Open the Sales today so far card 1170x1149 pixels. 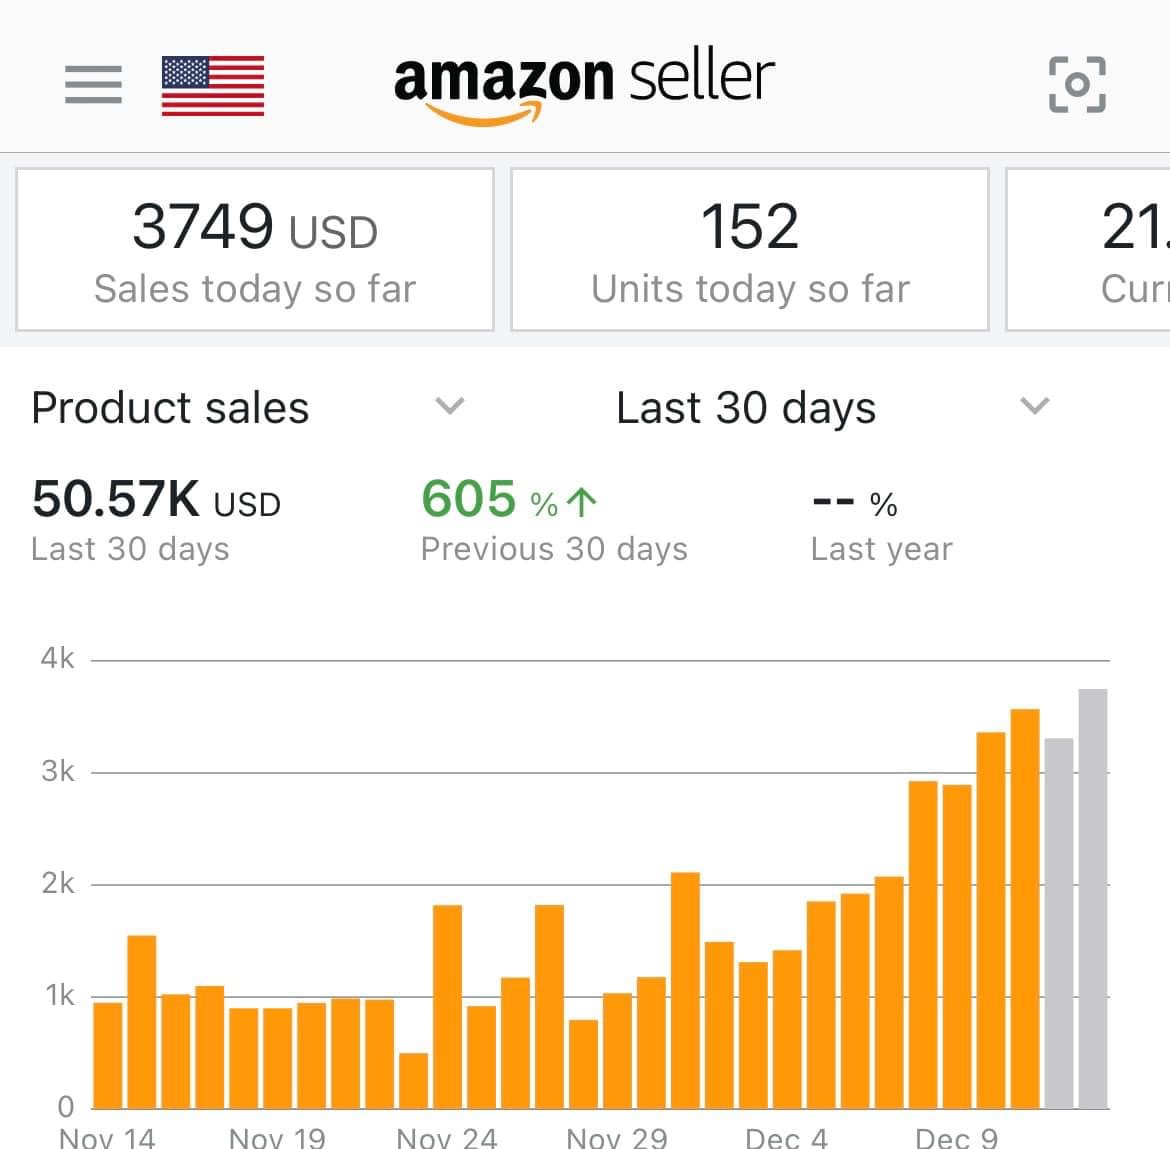pyautogui.click(x=255, y=250)
